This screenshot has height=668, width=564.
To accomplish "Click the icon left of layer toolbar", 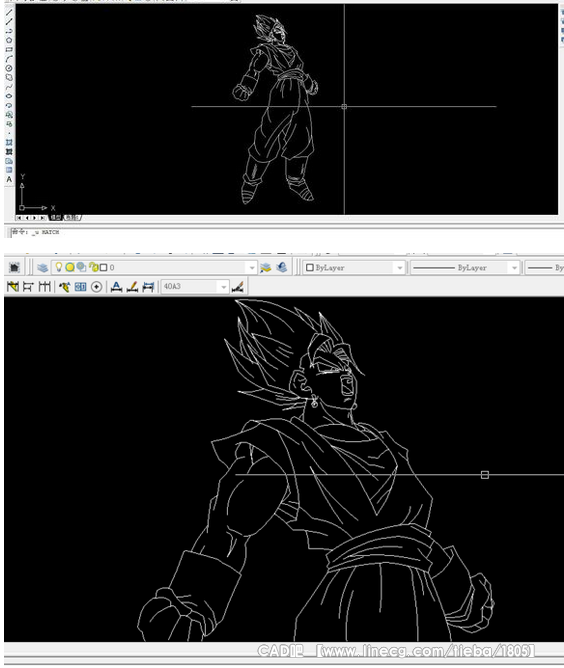I will pos(14,268).
